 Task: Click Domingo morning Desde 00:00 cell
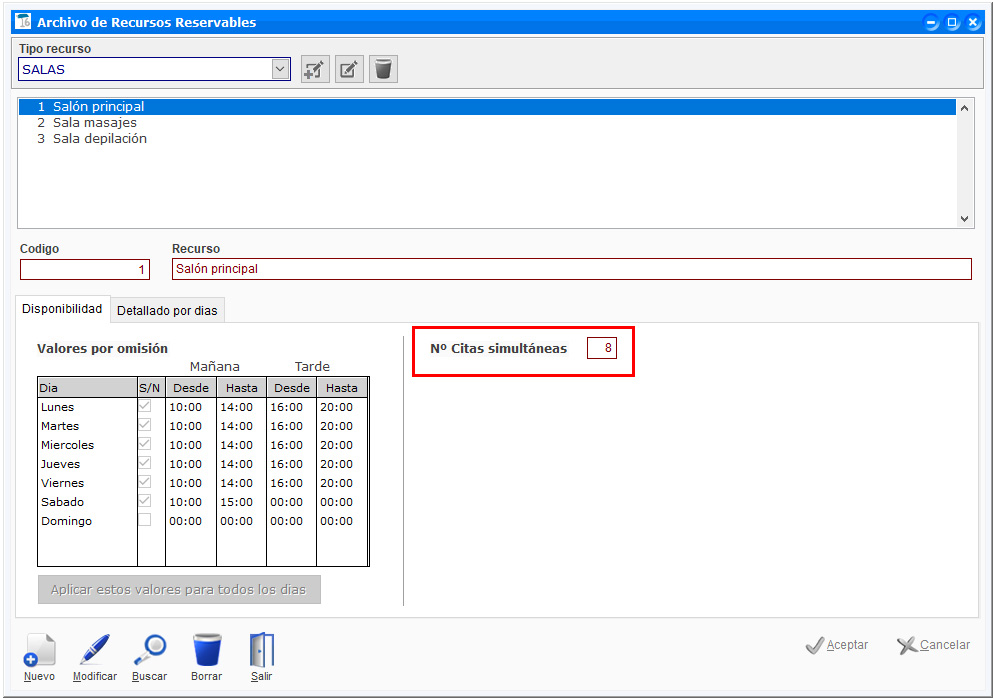click(191, 521)
